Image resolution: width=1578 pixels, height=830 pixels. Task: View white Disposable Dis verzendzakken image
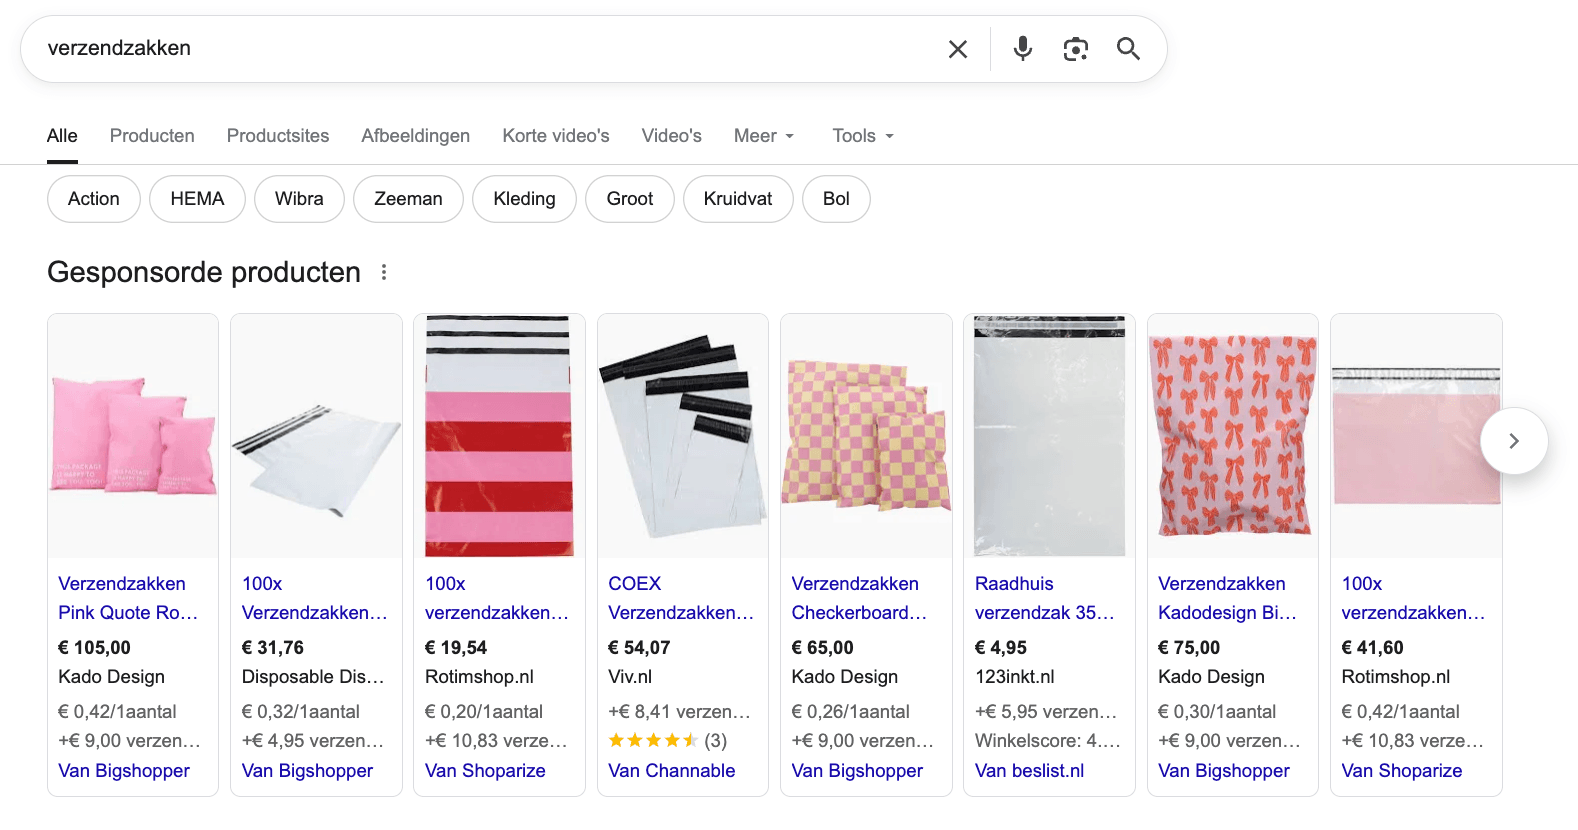pos(316,436)
